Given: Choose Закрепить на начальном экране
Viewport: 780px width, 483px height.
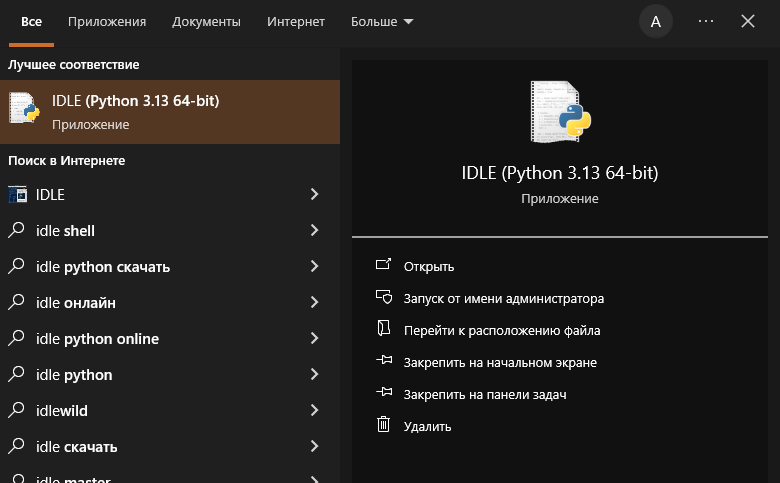Looking at the screenshot, I should tap(500, 363).
